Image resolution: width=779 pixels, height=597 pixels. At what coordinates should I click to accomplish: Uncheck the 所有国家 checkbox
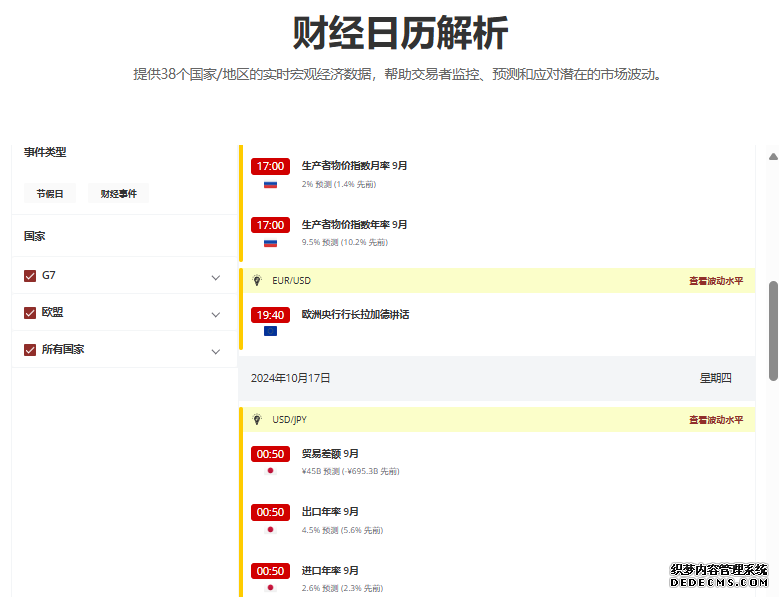(x=30, y=350)
